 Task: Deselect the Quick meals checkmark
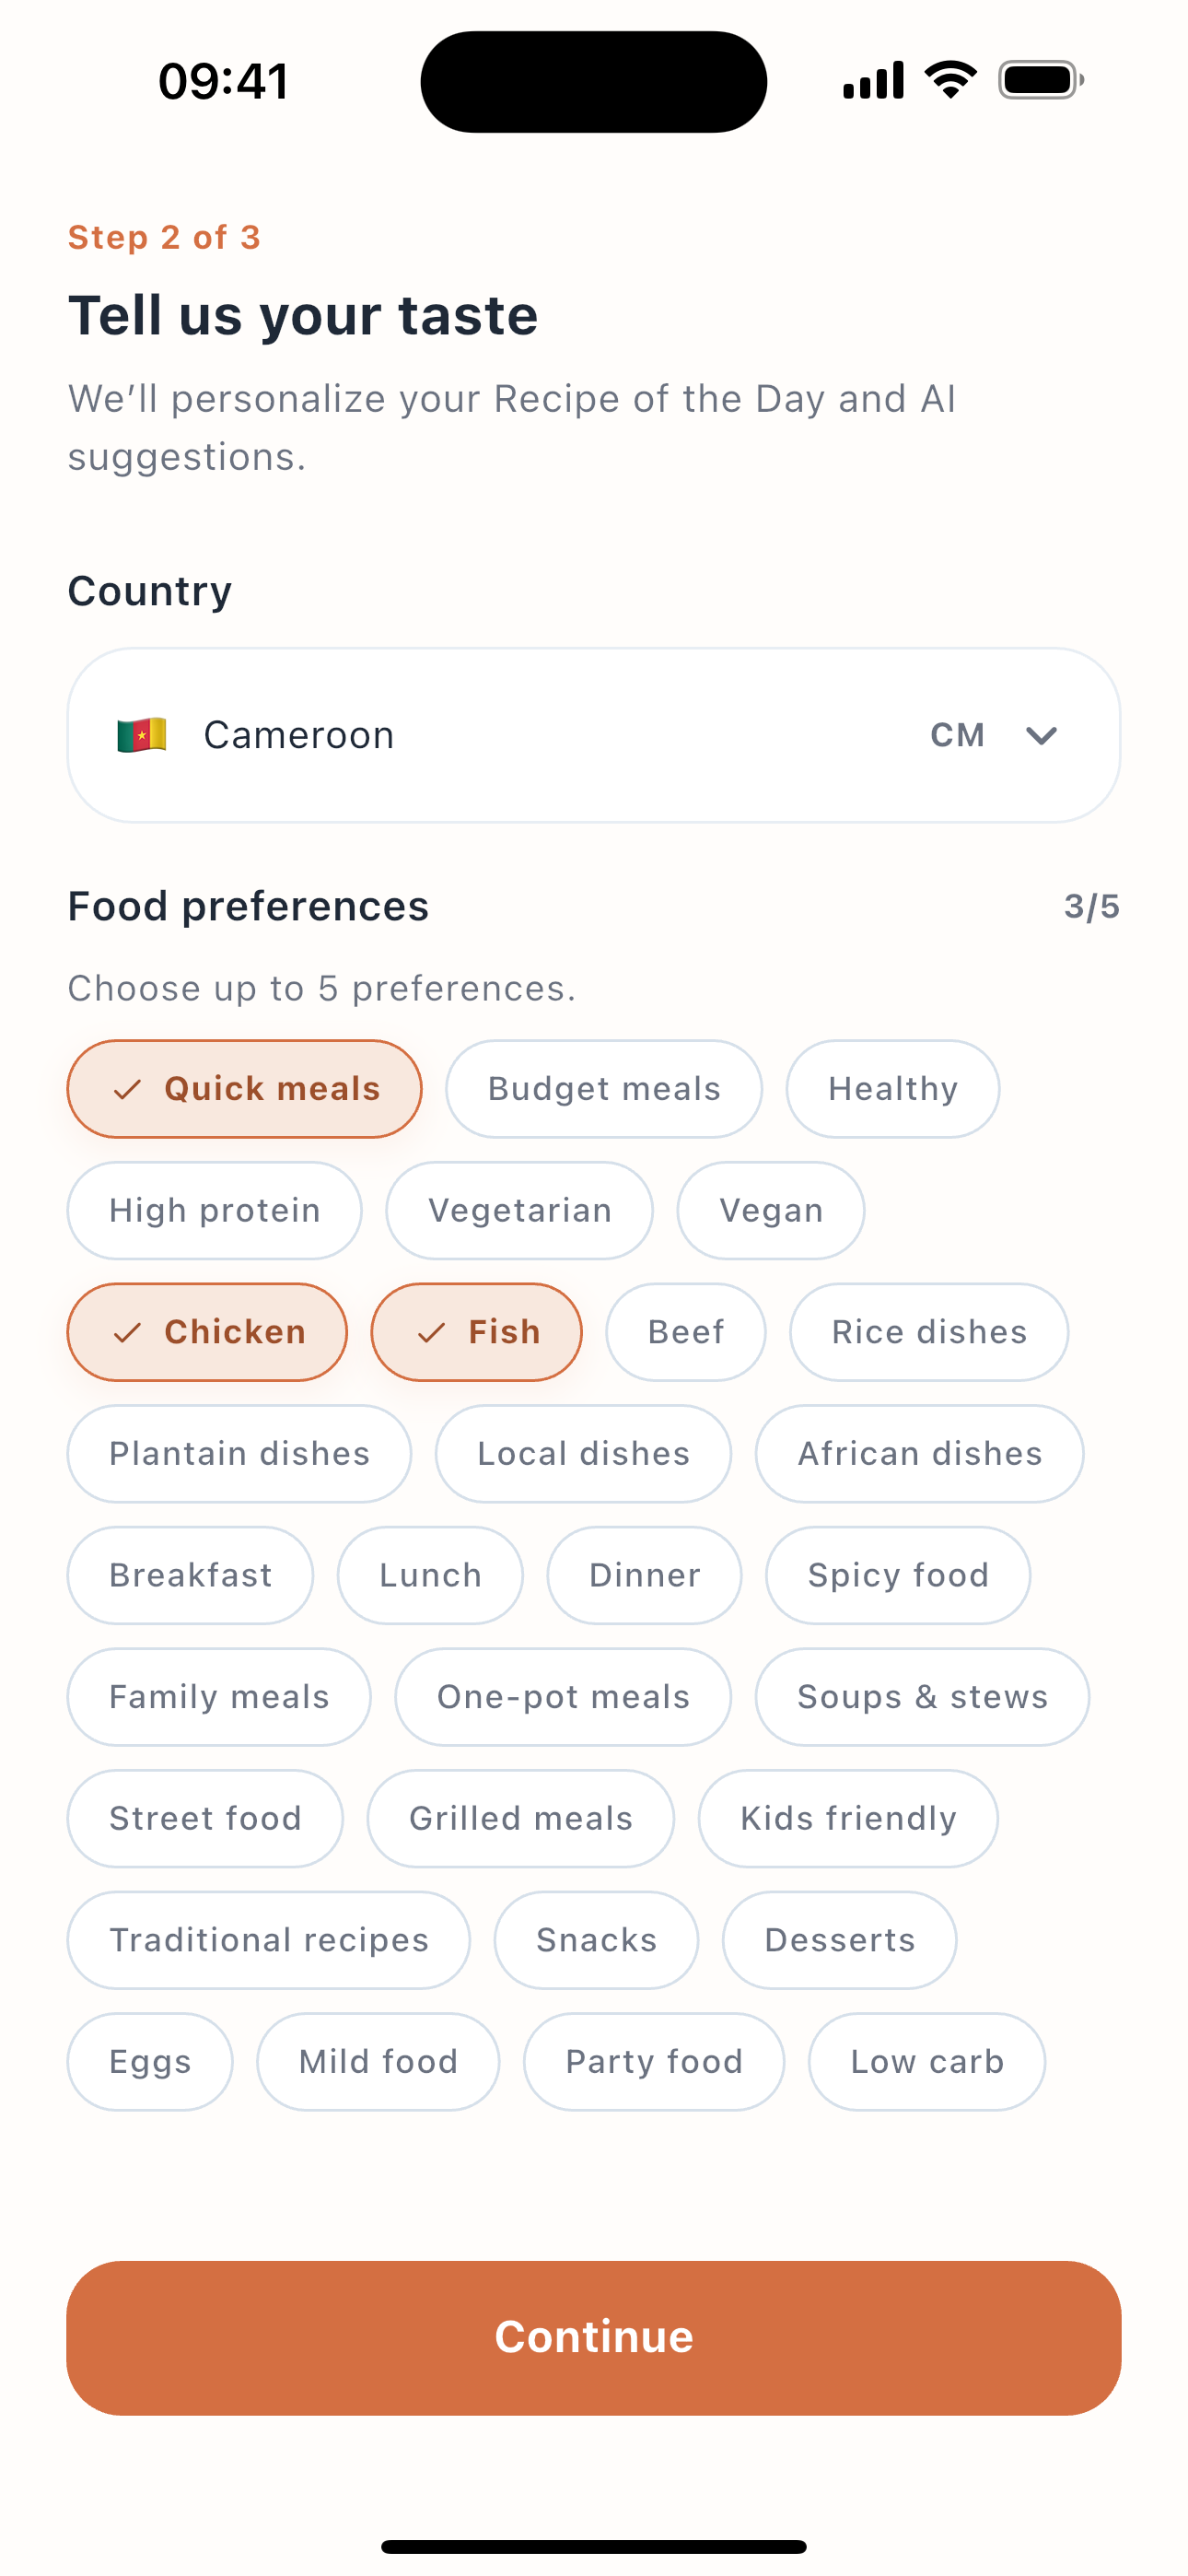tap(127, 1089)
